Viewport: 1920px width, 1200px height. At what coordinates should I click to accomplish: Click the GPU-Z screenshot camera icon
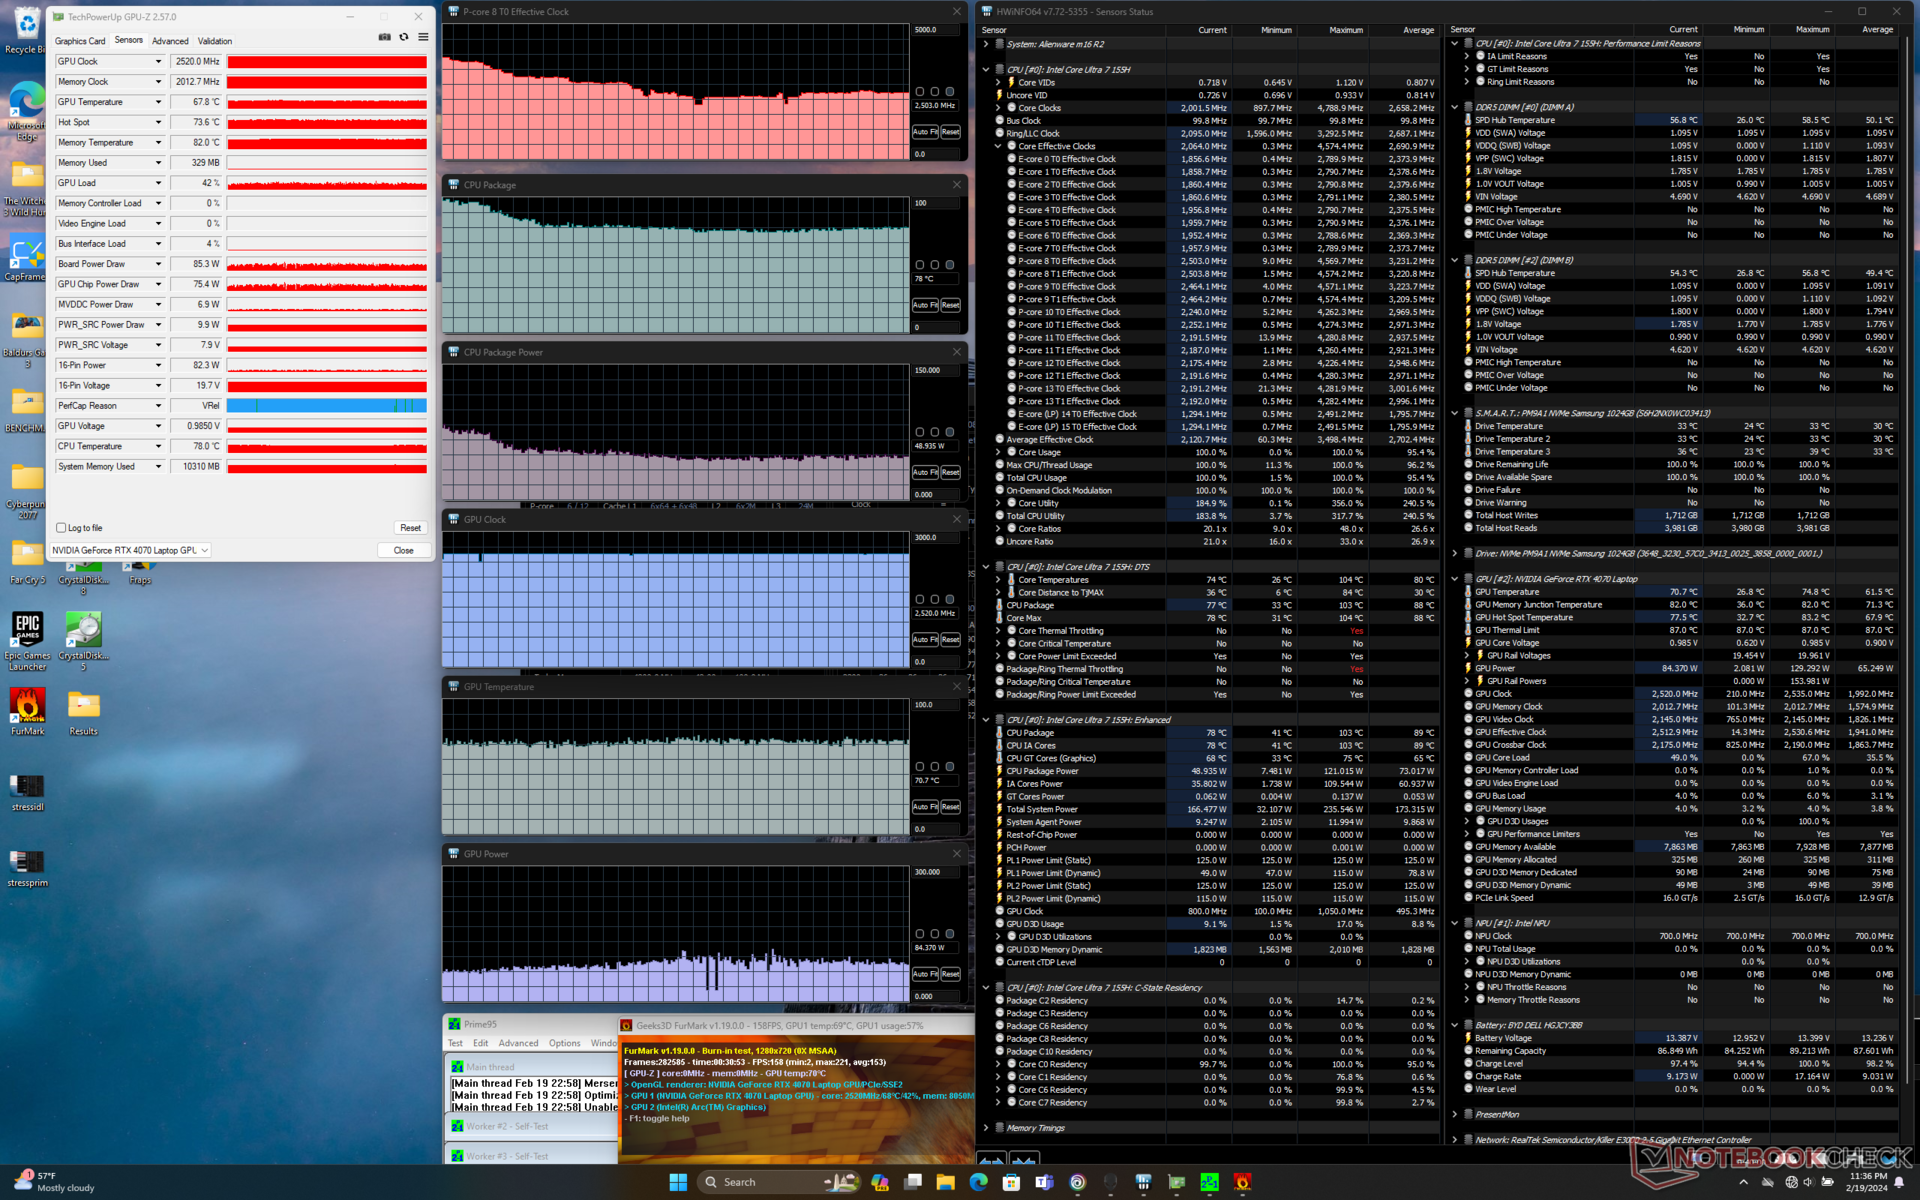tap(385, 37)
